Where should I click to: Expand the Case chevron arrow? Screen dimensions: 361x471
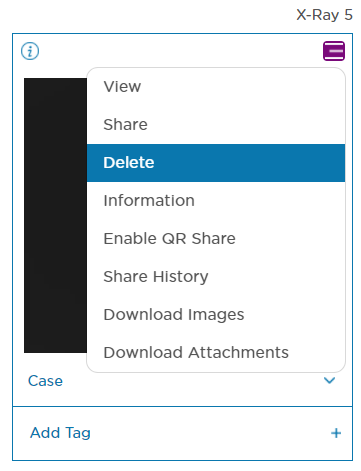329,380
